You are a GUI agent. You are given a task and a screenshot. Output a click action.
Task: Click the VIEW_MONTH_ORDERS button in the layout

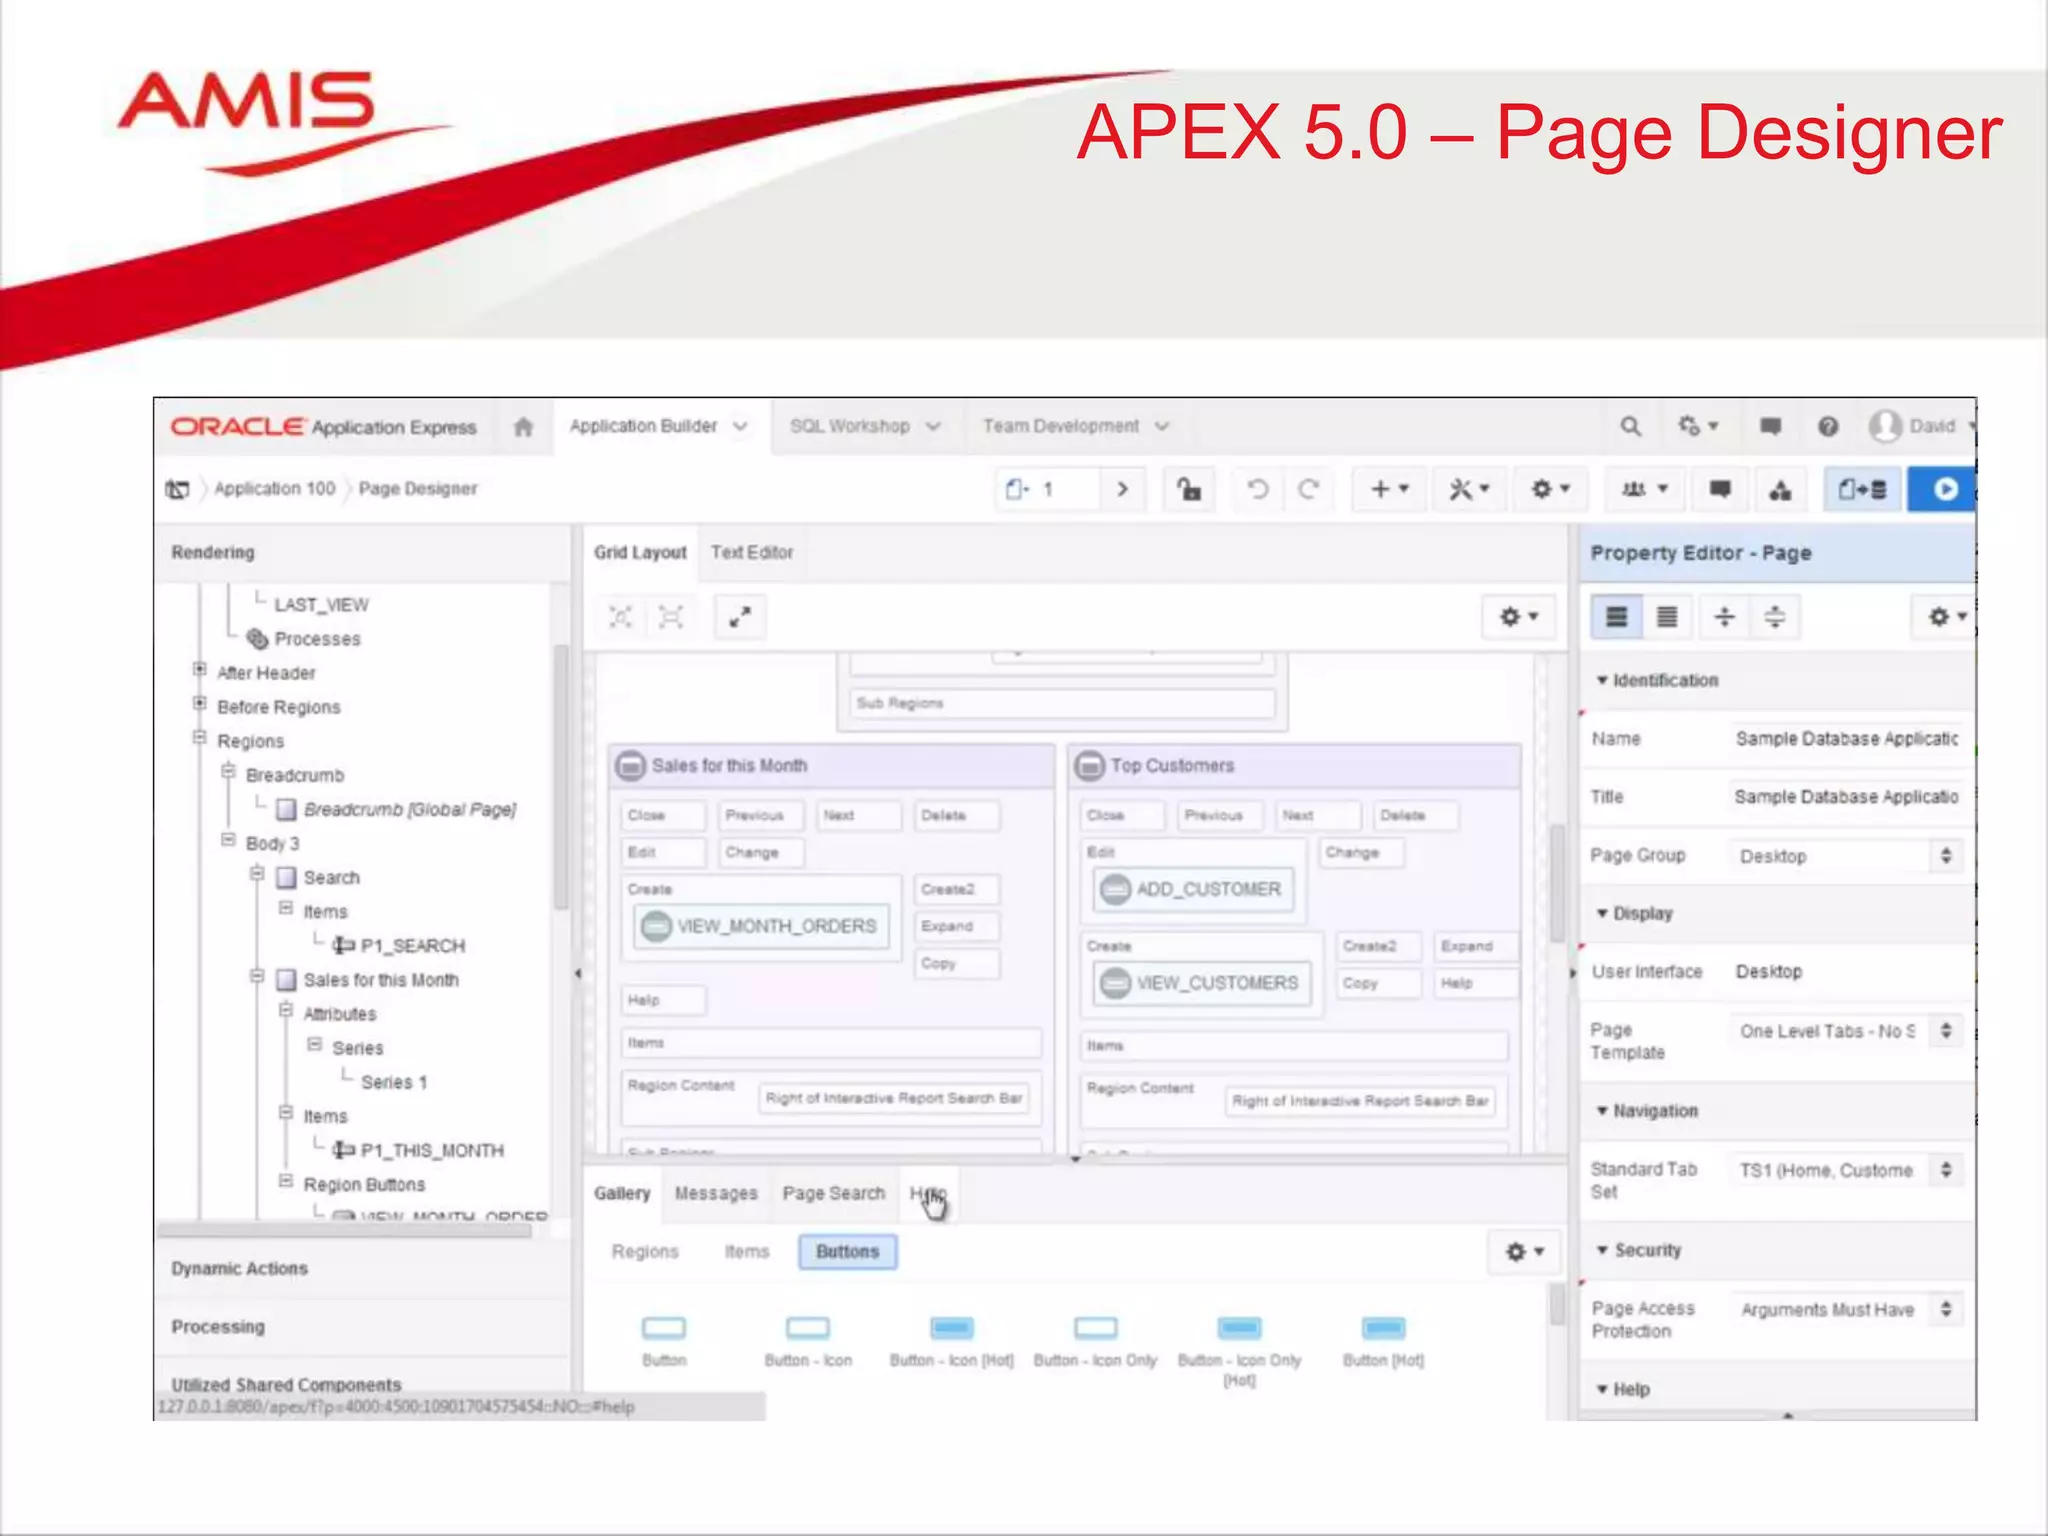762,927
